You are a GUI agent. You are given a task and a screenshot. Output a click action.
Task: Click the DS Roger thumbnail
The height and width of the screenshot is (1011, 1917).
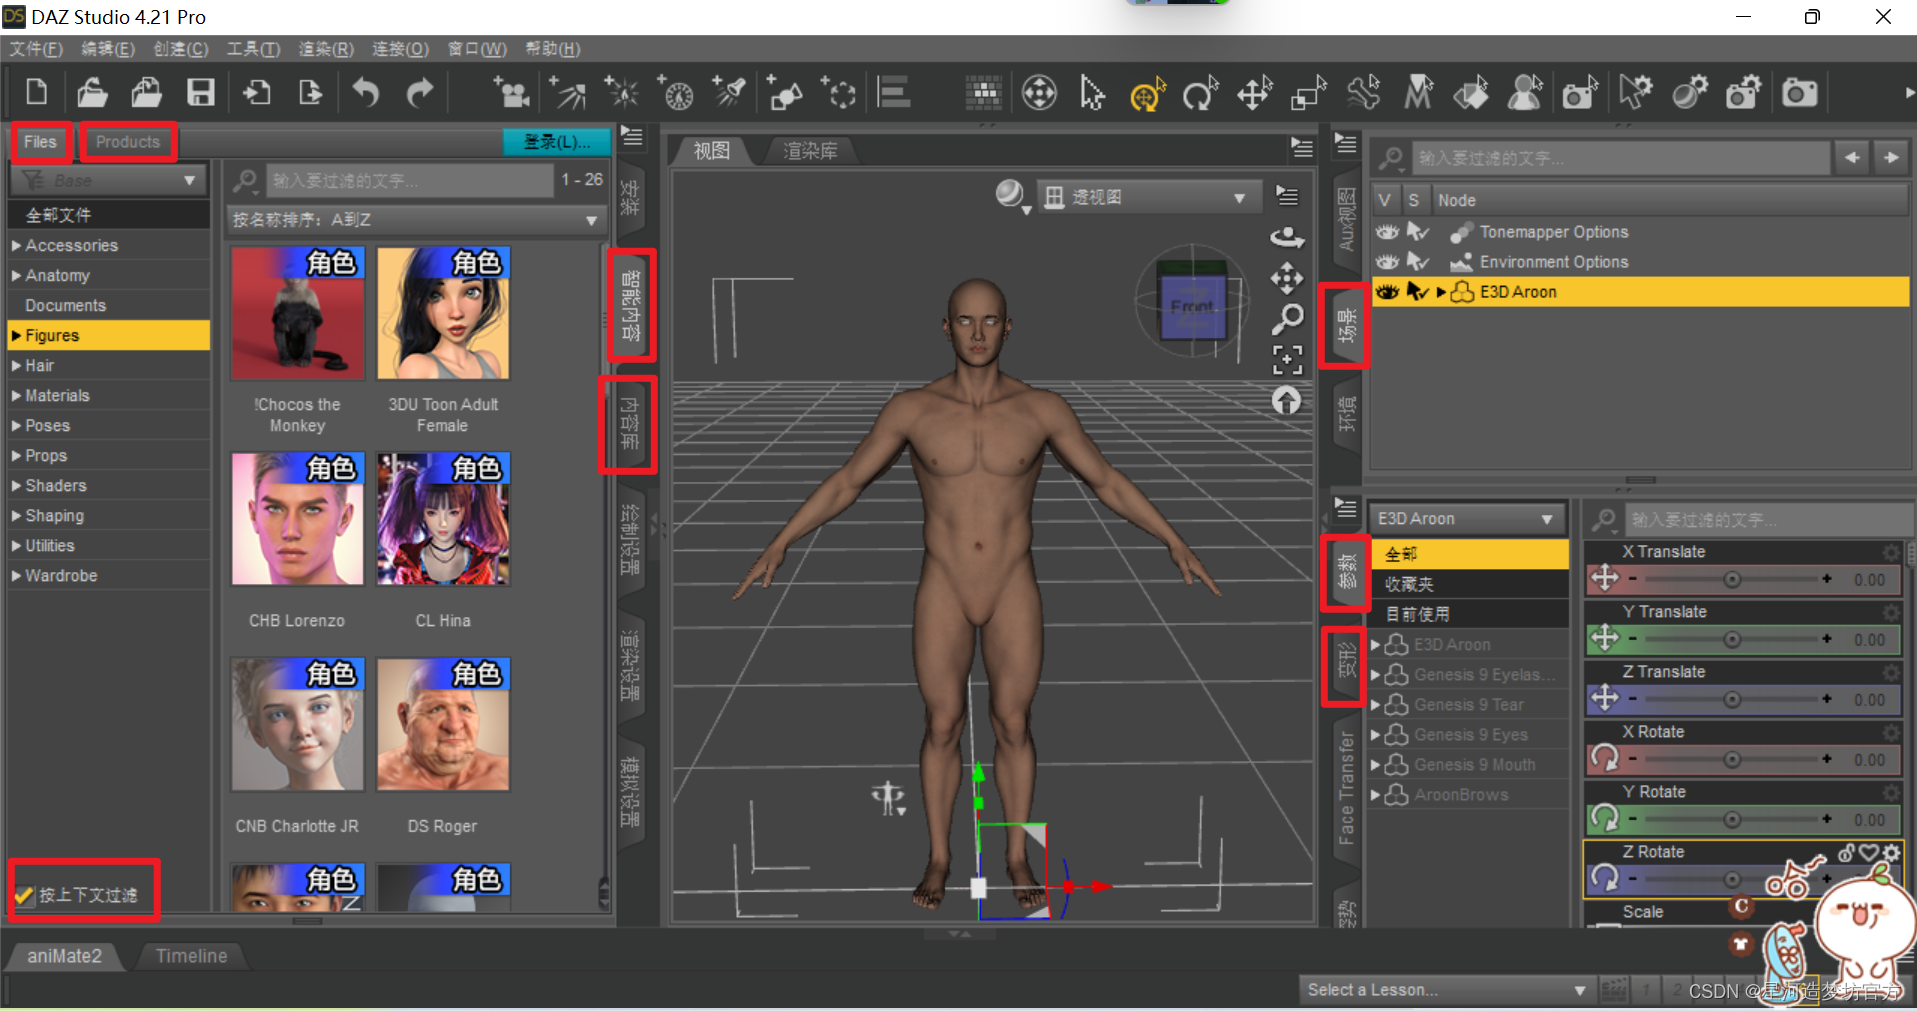[443, 724]
